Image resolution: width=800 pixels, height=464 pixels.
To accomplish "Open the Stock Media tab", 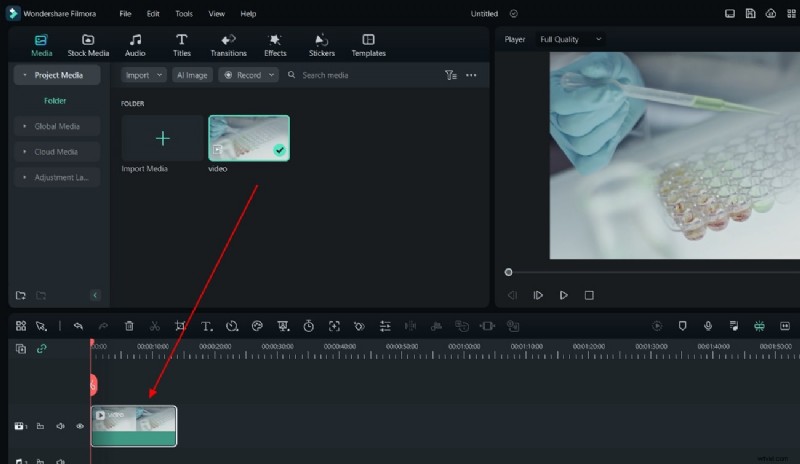I will coord(88,45).
